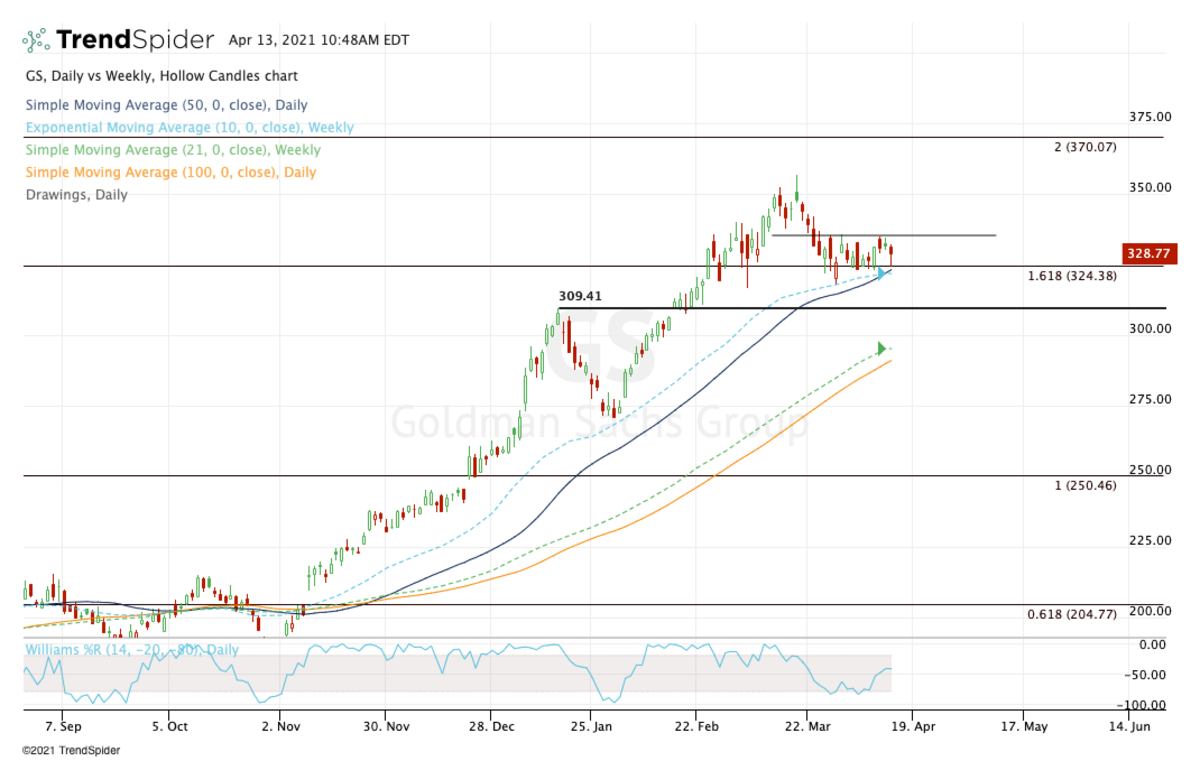The height and width of the screenshot is (761, 1200).
Task: Click the blue weekly EMA arrow marker
Action: (882, 273)
